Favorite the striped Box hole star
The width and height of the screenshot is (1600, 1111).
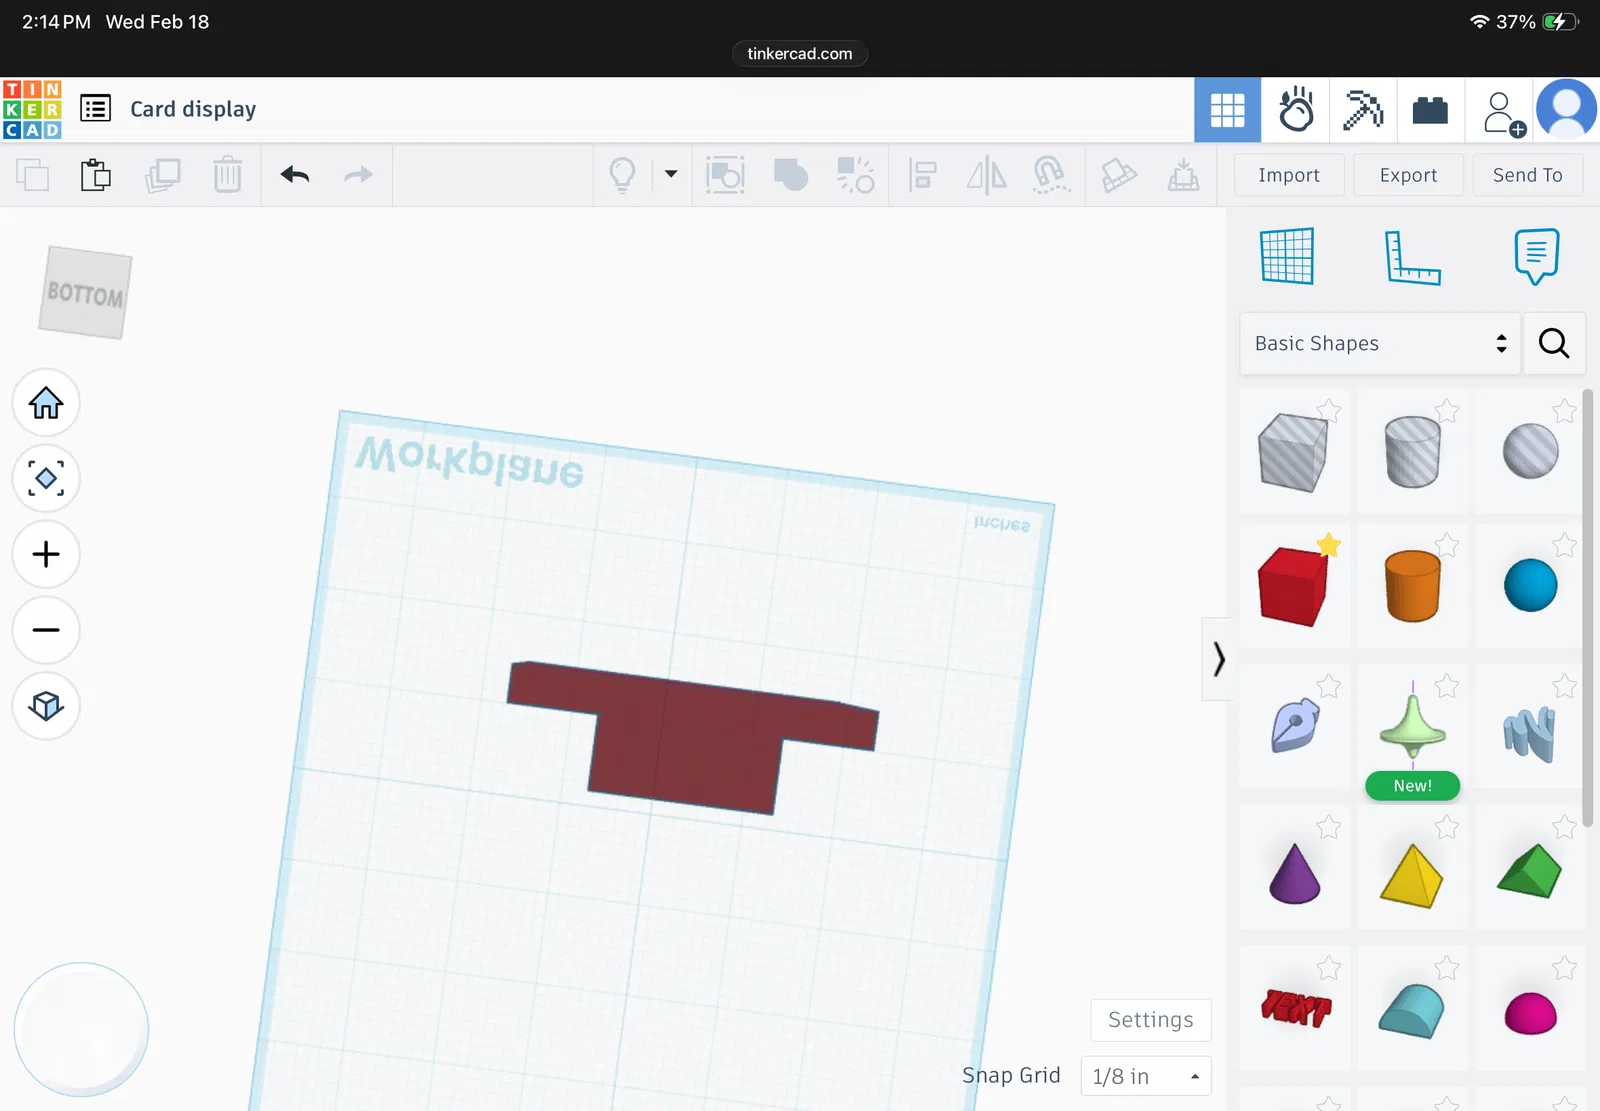pyautogui.click(x=1329, y=410)
